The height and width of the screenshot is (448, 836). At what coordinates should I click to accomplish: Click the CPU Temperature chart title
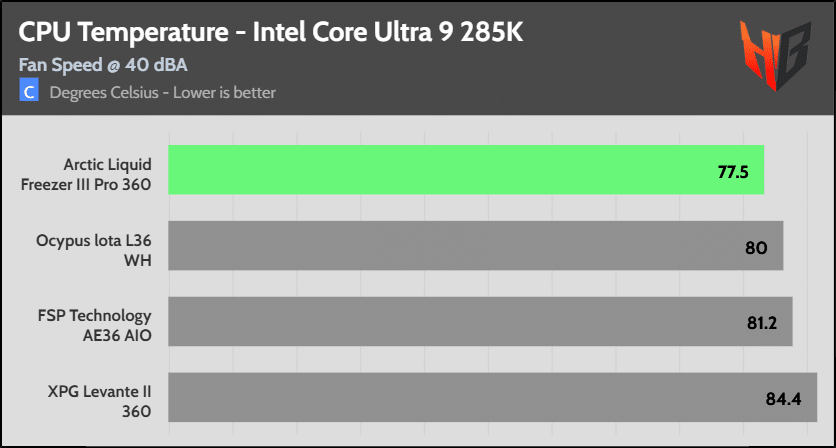[x=271, y=33]
